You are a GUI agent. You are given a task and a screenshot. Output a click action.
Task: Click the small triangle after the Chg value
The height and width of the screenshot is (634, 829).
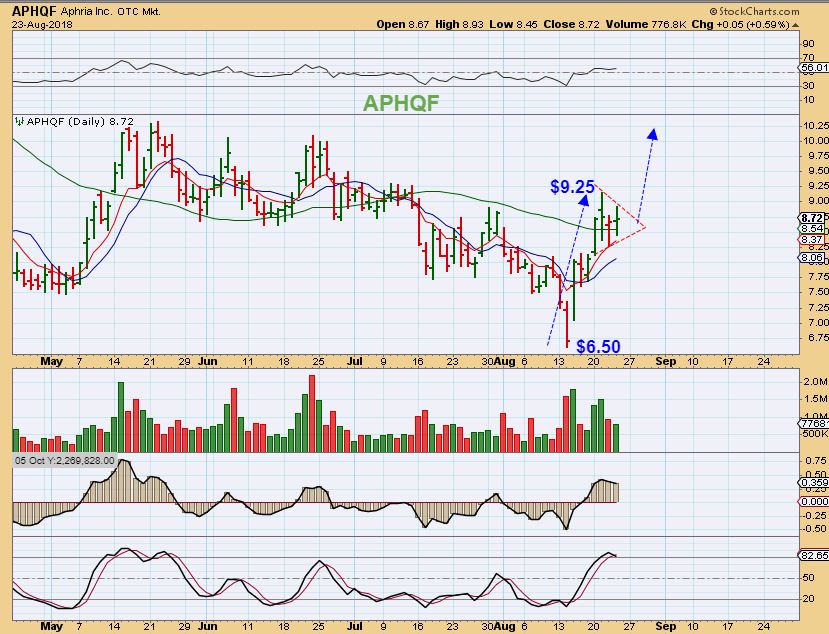tap(795, 25)
